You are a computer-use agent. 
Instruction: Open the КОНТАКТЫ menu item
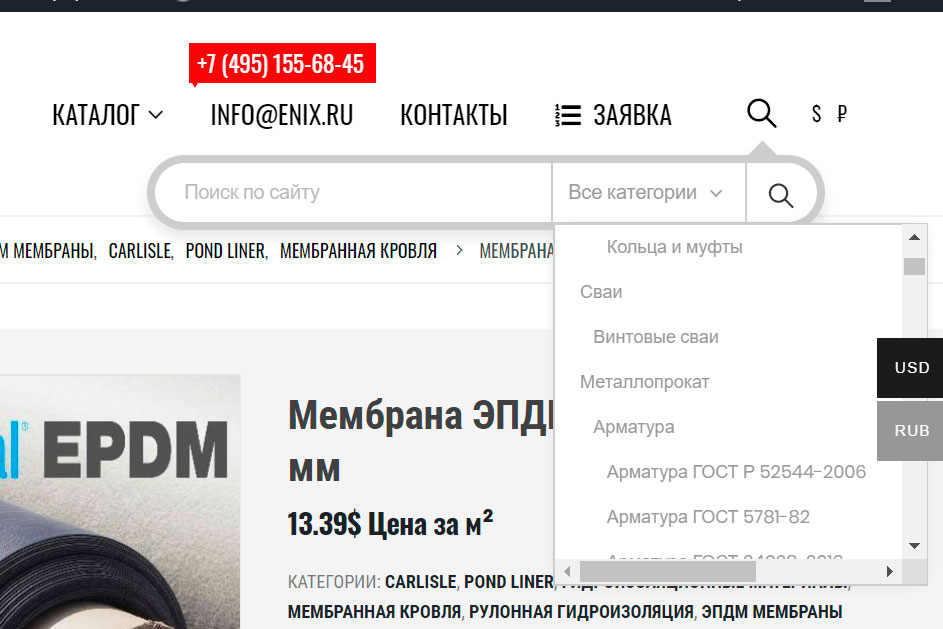[x=454, y=115]
